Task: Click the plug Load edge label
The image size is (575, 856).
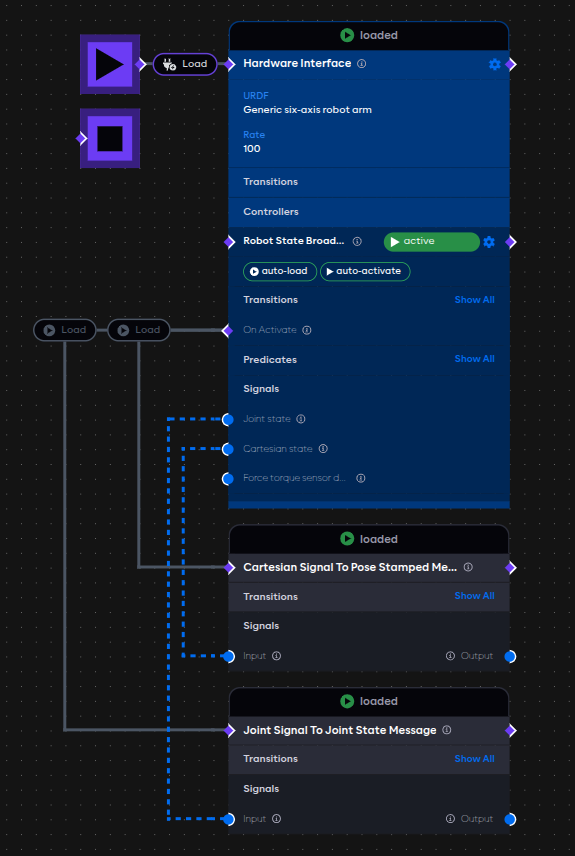Action: (x=185, y=64)
